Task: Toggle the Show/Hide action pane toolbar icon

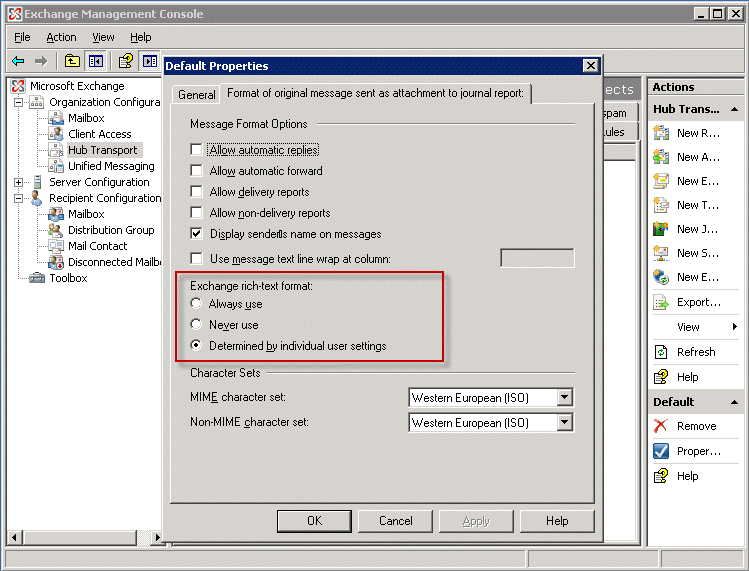Action: tap(150, 61)
